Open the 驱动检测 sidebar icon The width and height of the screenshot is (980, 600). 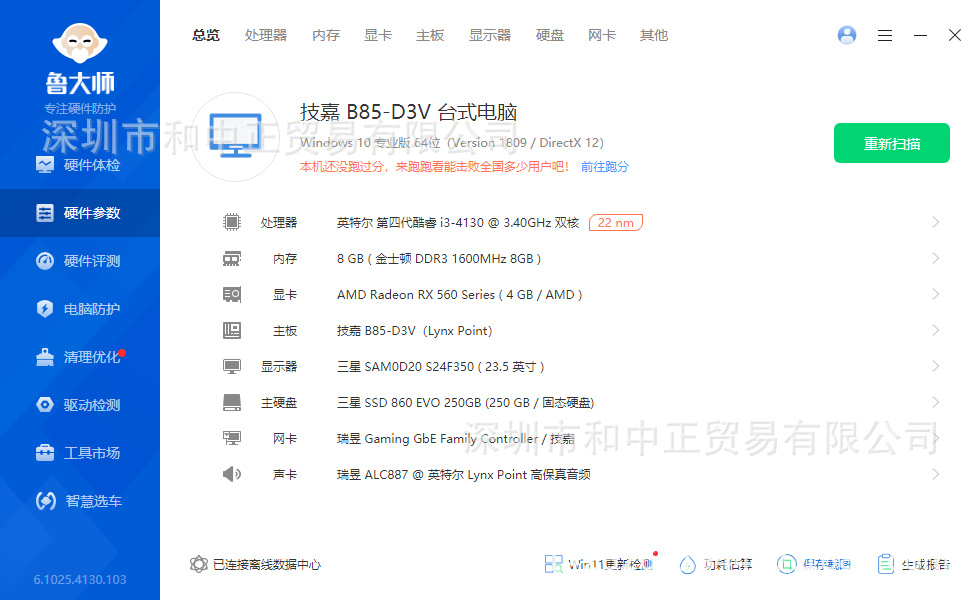tap(45, 405)
